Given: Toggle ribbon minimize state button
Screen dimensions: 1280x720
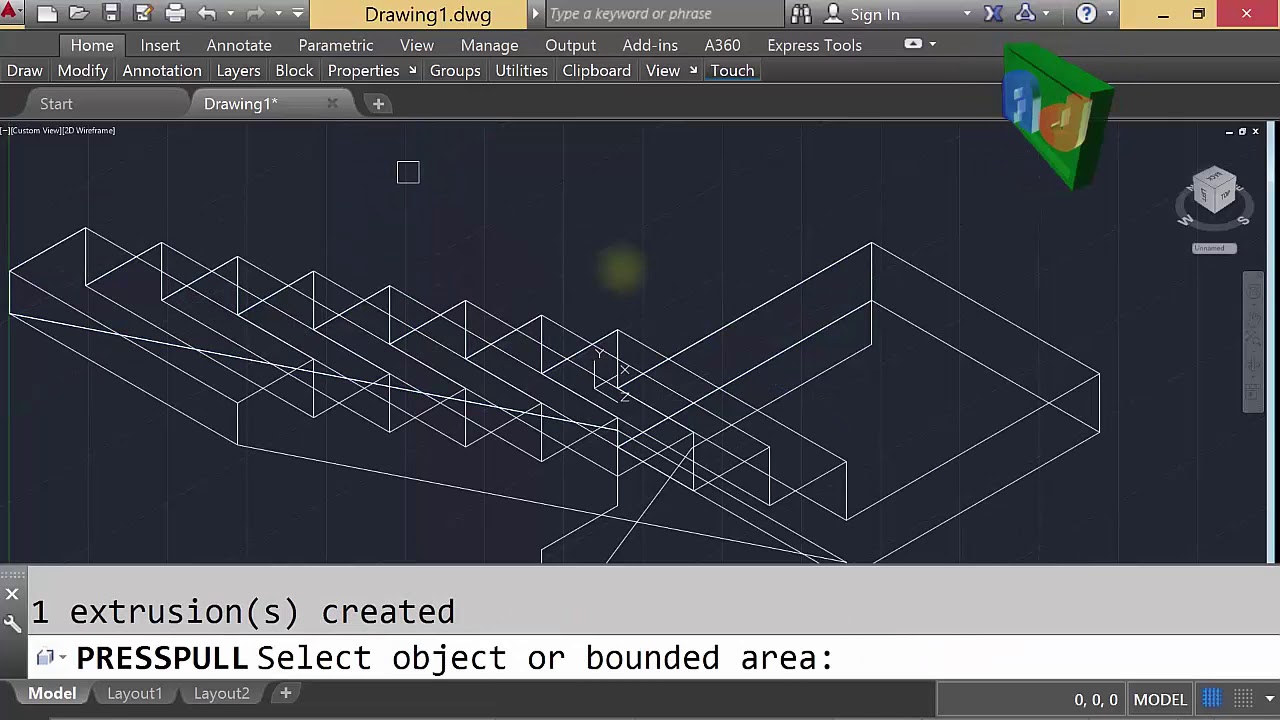Looking at the screenshot, I should (913, 44).
